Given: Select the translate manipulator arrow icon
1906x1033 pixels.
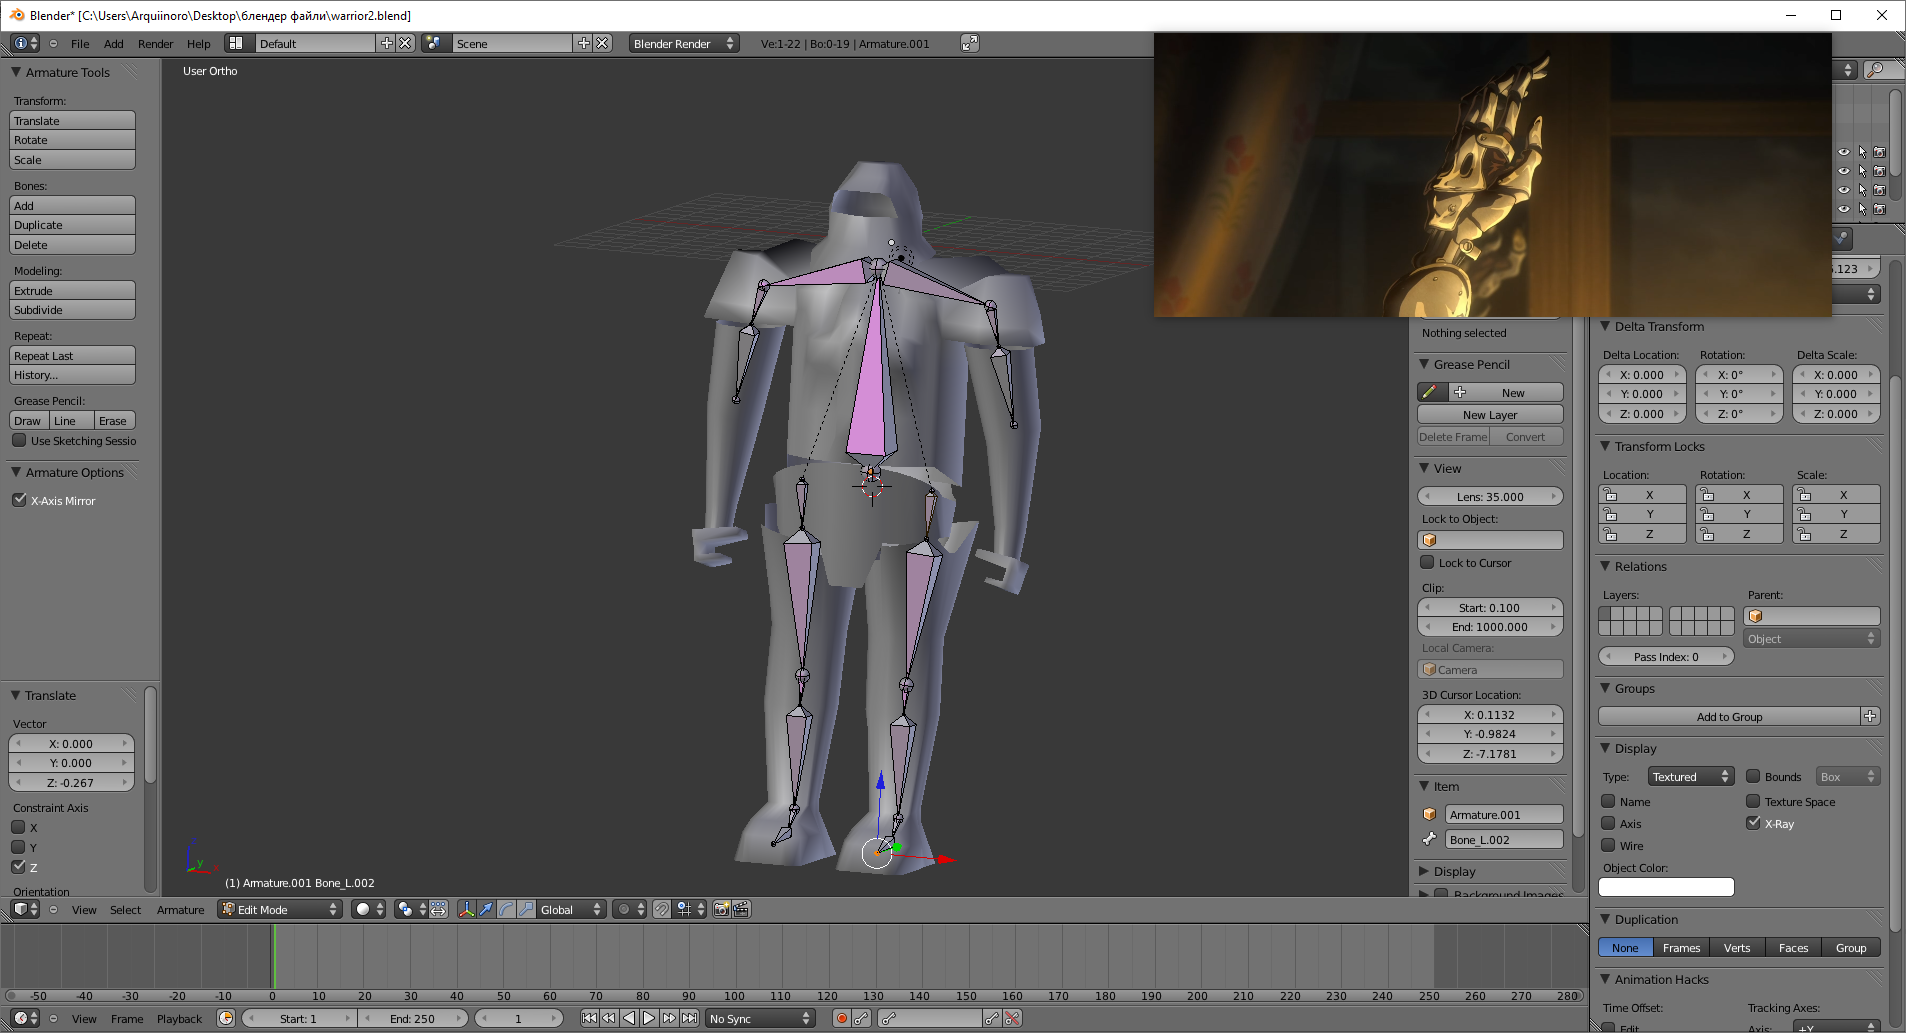Looking at the screenshot, I should pyautogui.click(x=486, y=909).
